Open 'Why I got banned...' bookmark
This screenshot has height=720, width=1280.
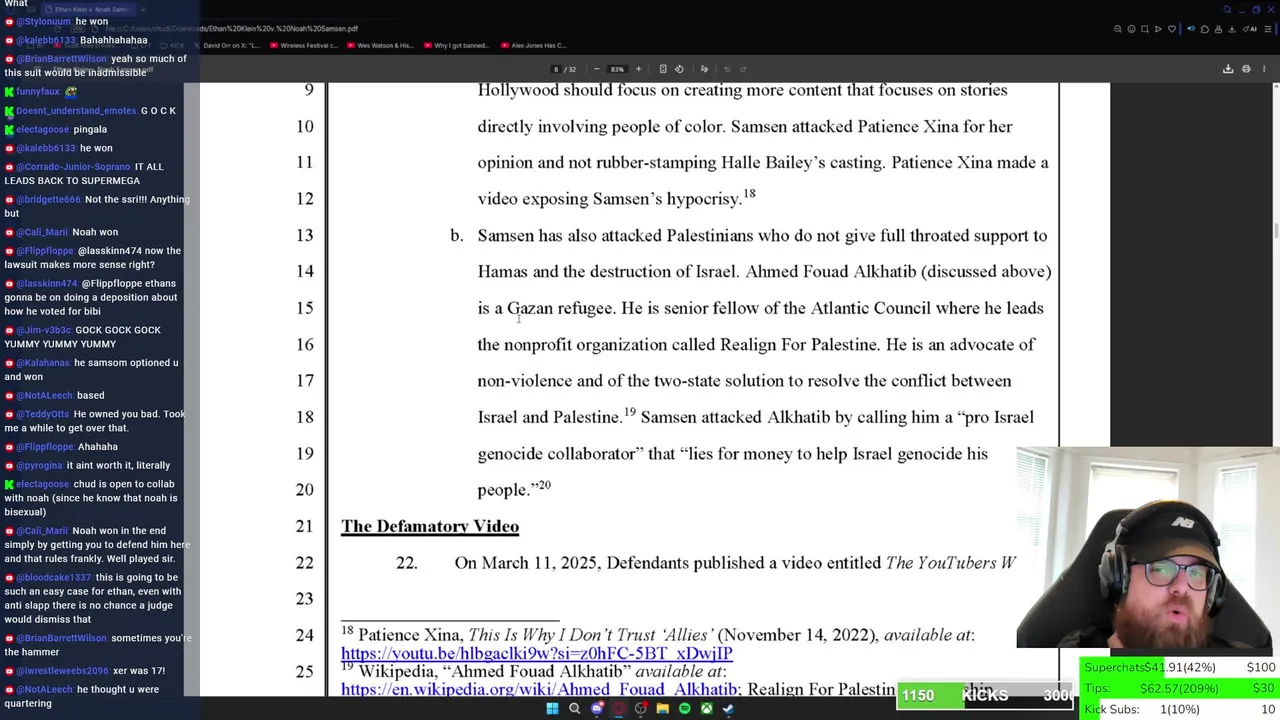click(456, 45)
